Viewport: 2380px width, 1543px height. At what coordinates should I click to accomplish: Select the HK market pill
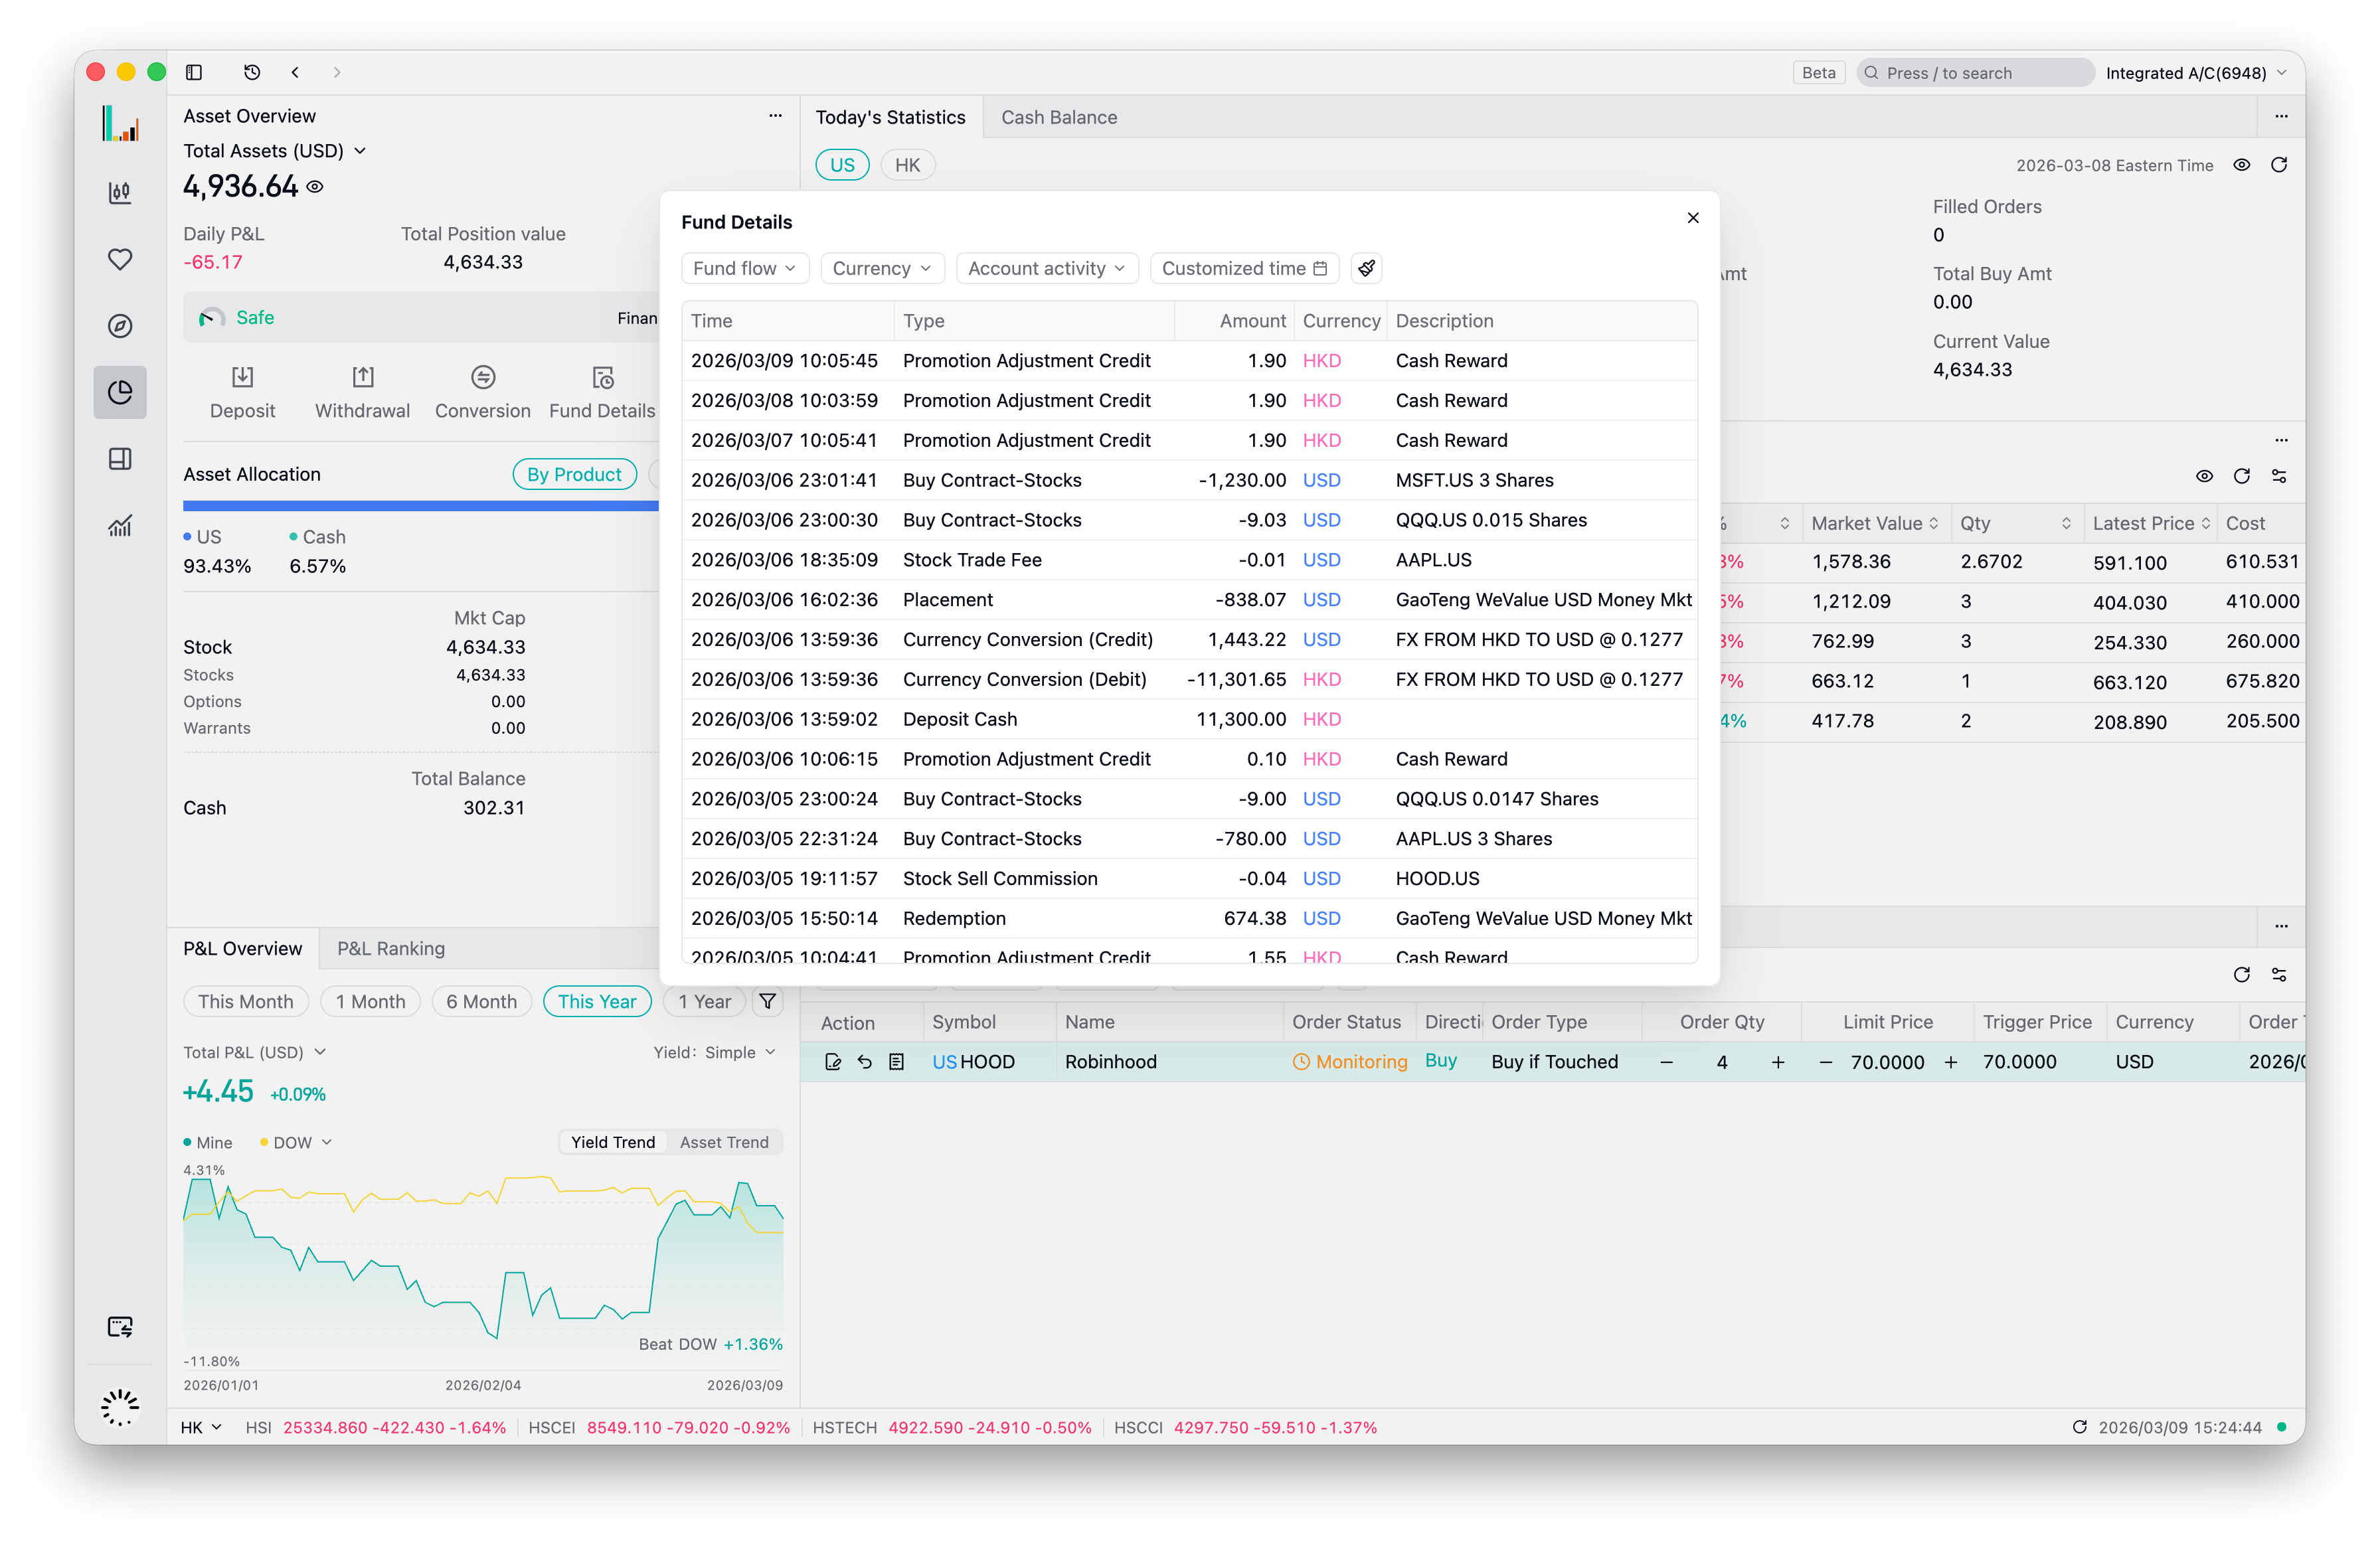[907, 165]
